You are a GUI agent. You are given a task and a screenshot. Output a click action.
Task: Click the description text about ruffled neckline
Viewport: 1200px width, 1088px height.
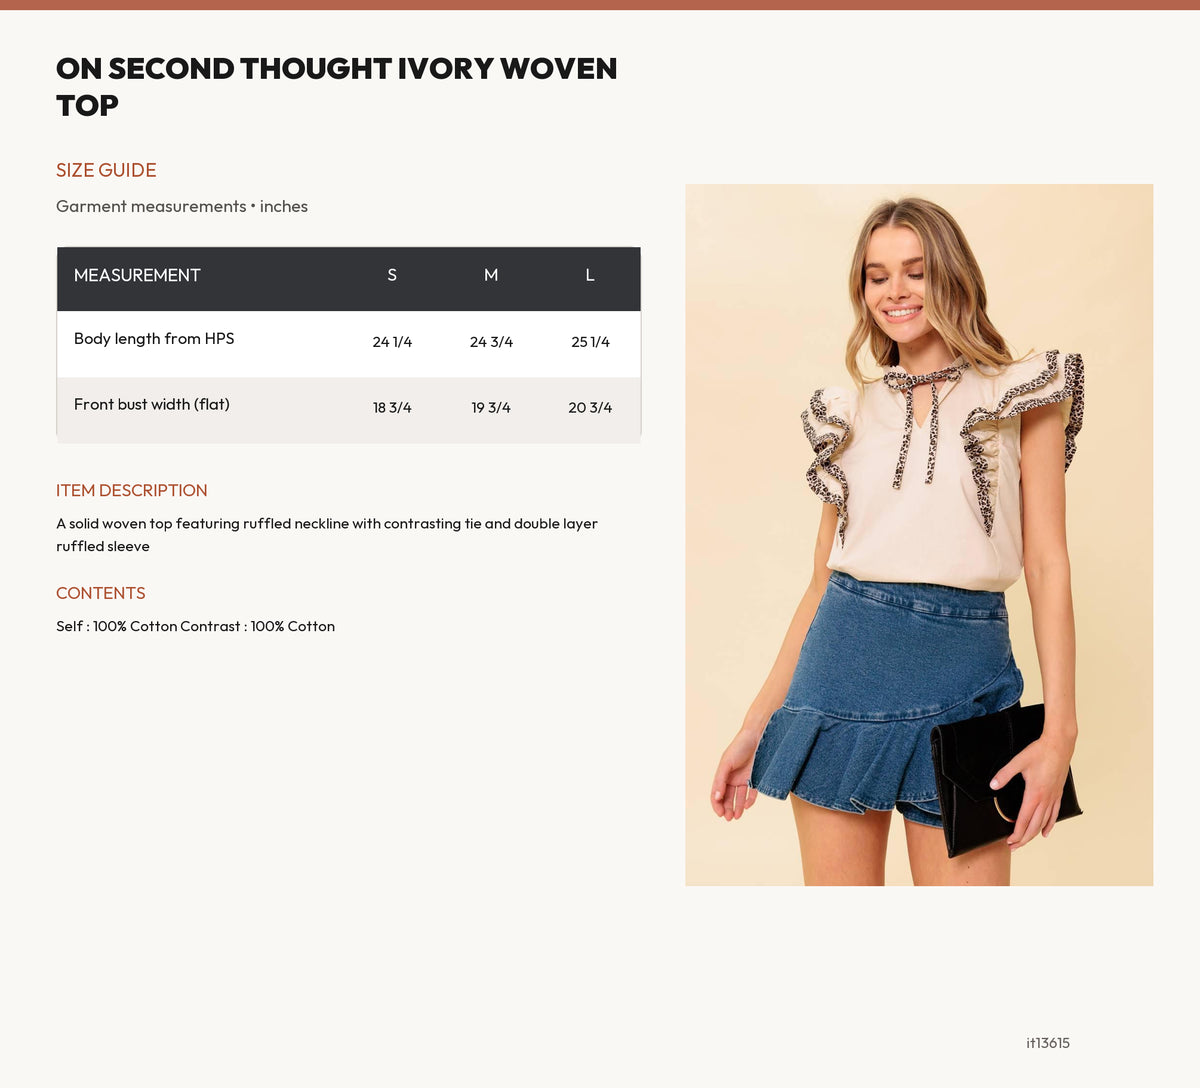[327, 535]
